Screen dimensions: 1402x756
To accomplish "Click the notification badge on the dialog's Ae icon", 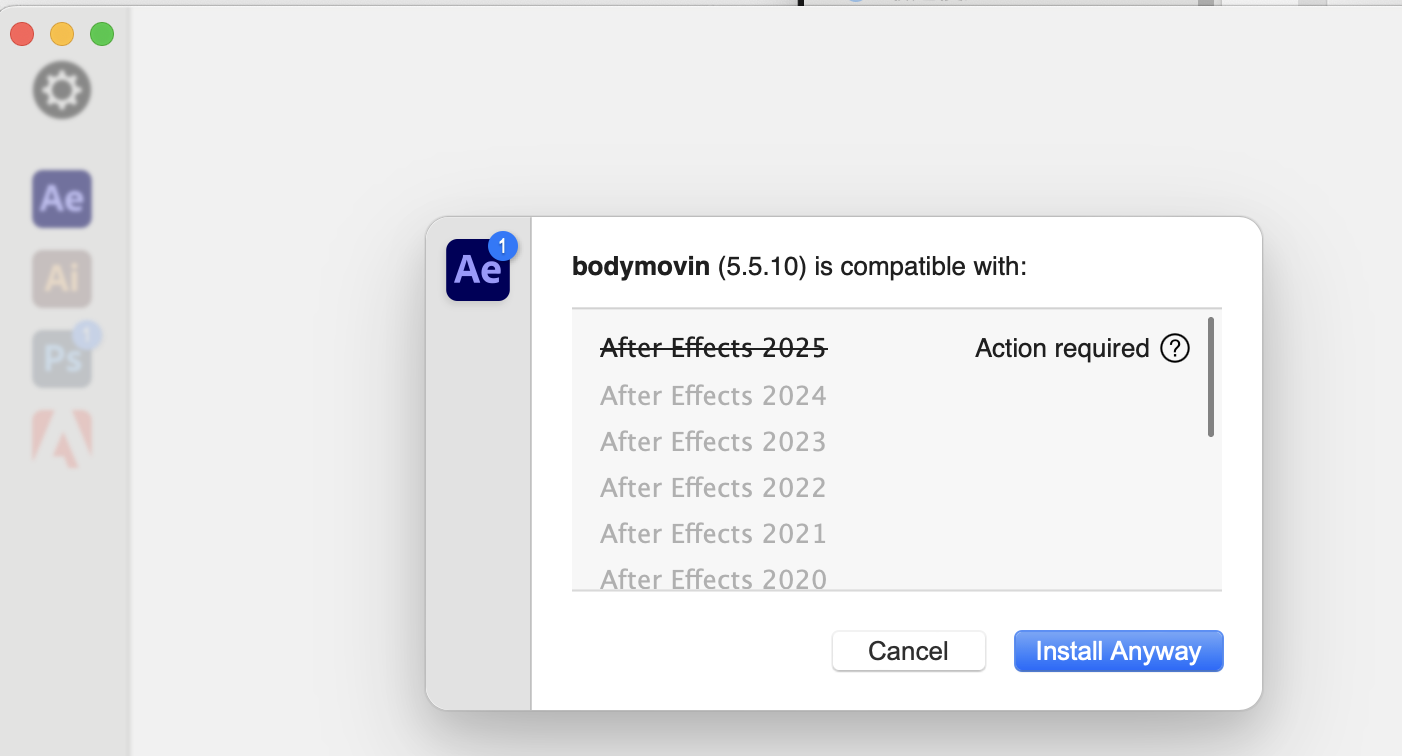I will [504, 244].
